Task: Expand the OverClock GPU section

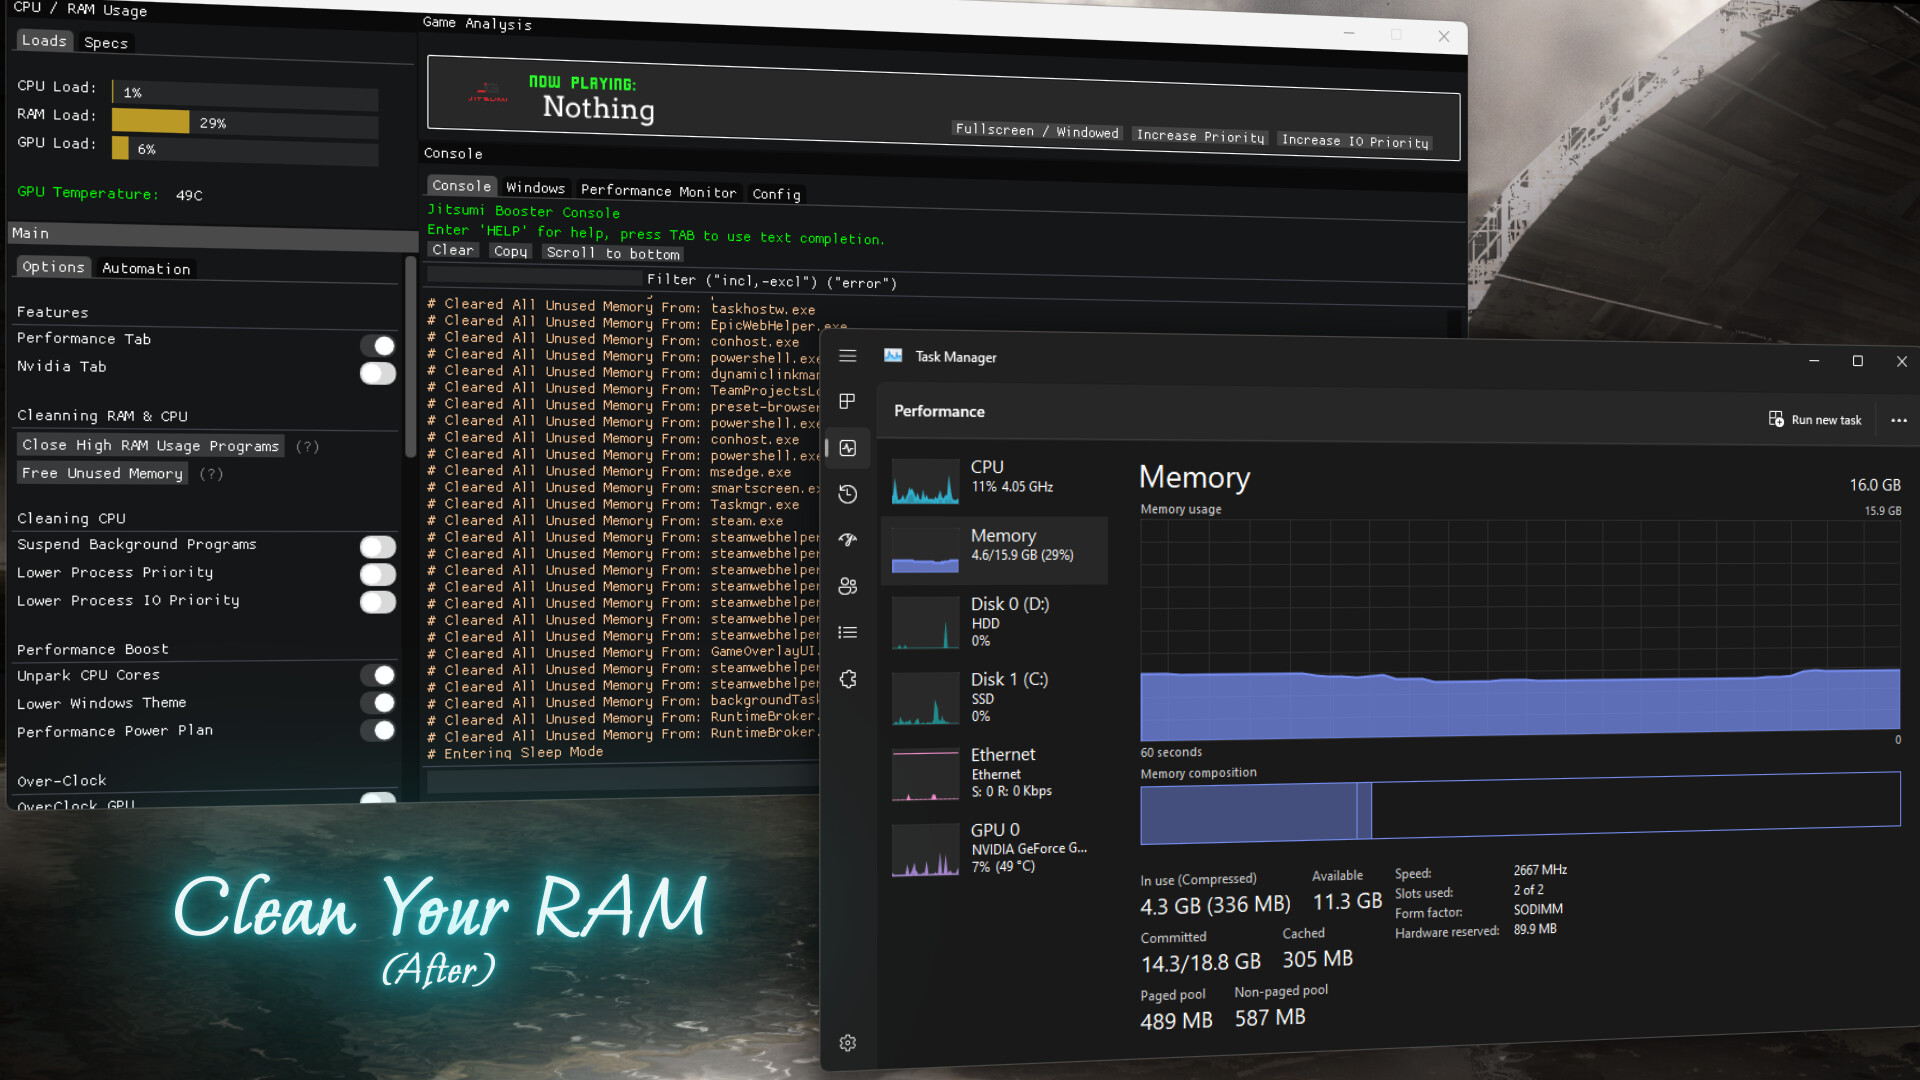Action: point(75,805)
